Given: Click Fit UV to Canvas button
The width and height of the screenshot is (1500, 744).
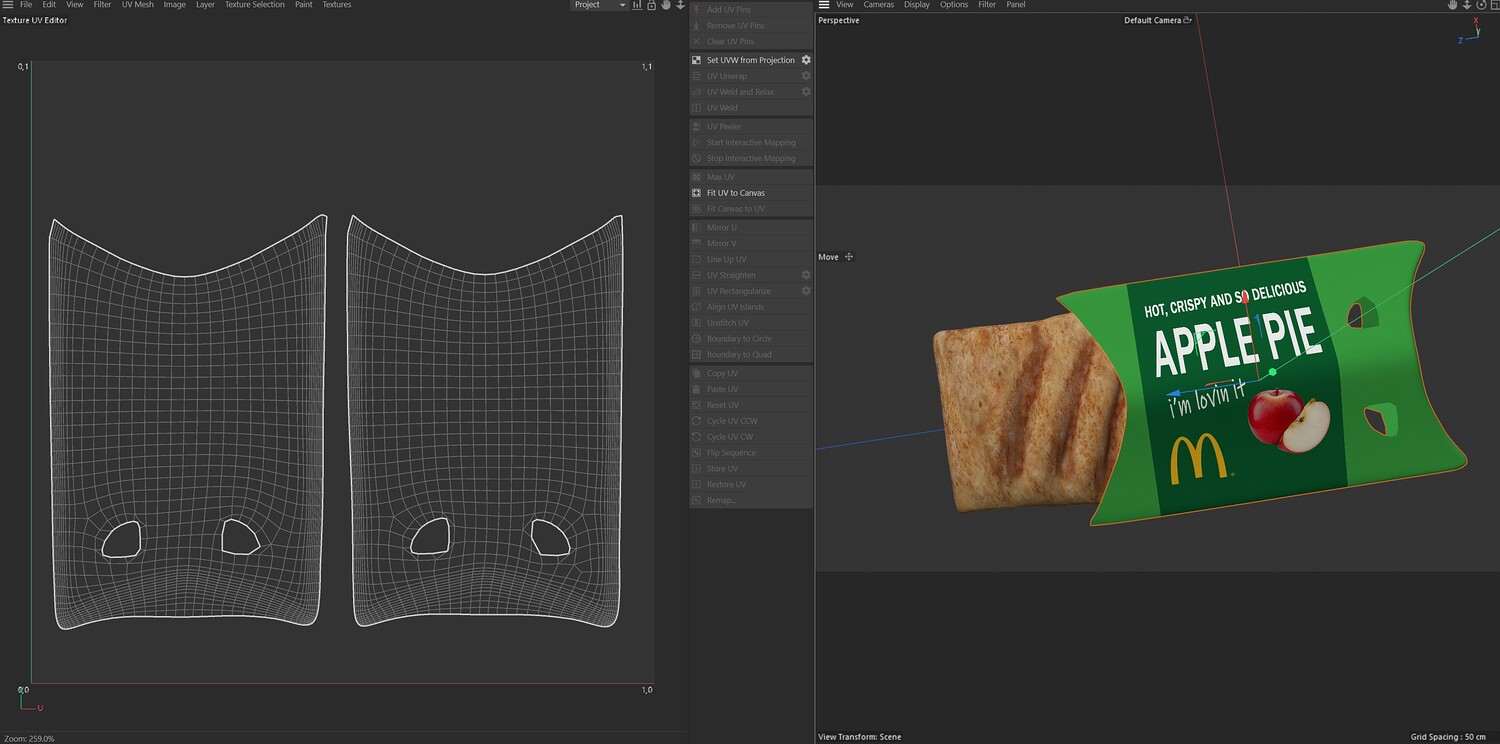Looking at the screenshot, I should pos(751,193).
